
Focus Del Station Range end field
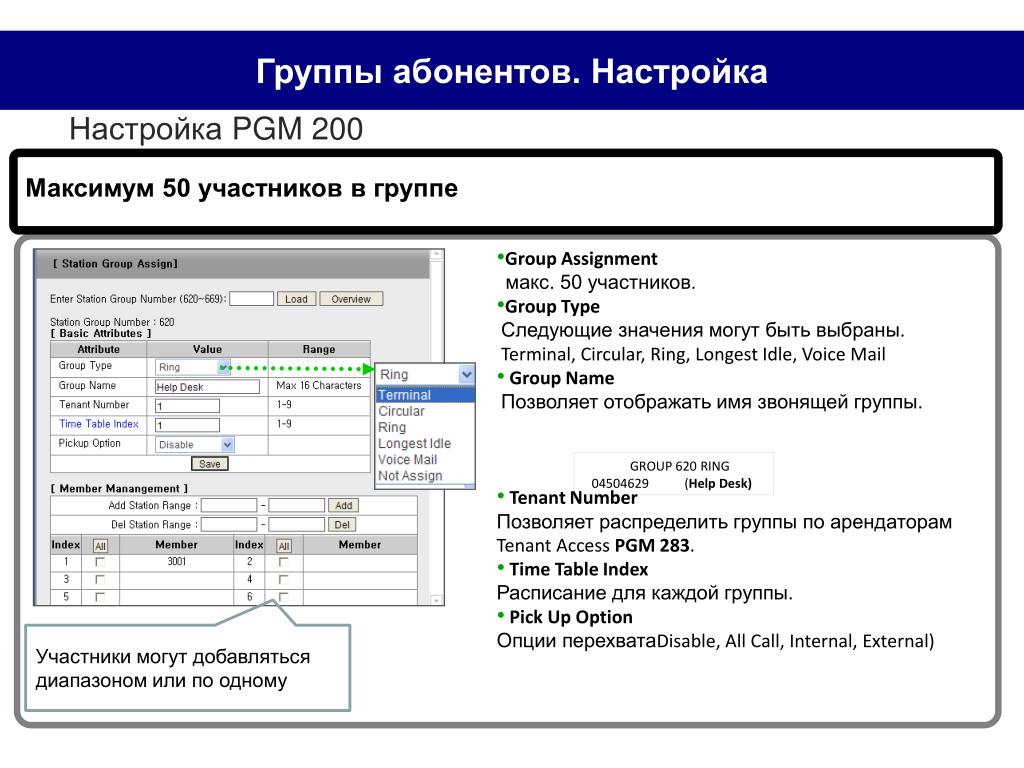pos(296,524)
